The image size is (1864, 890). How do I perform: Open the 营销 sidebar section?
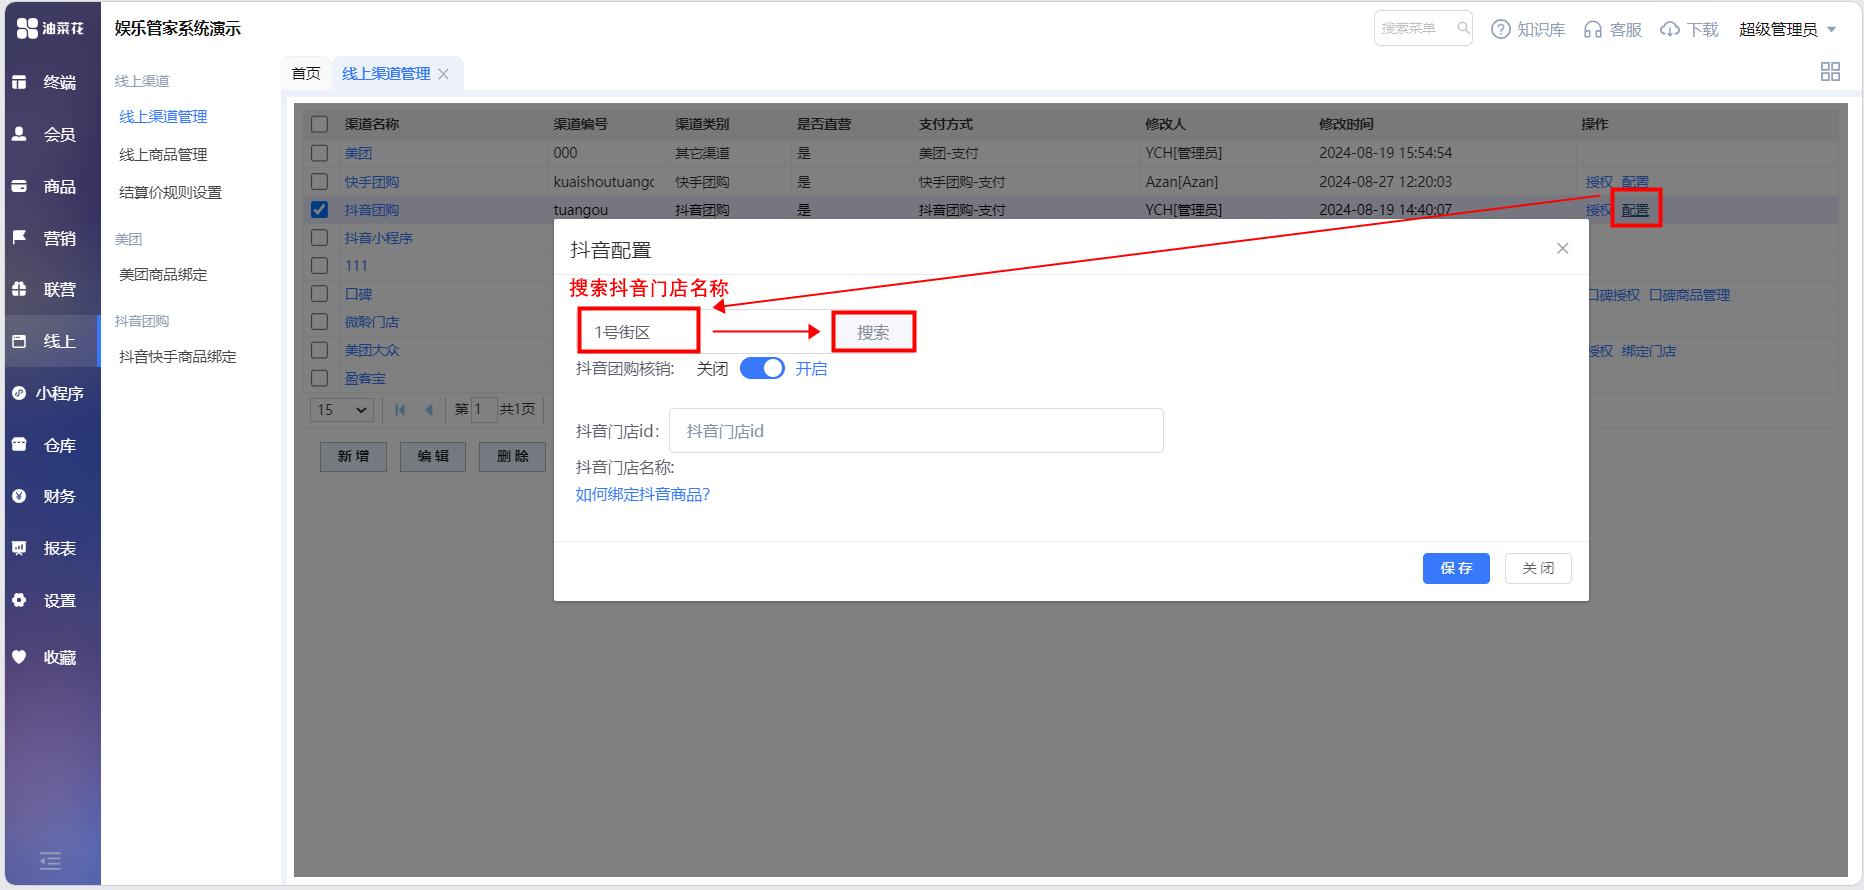tap(50, 238)
